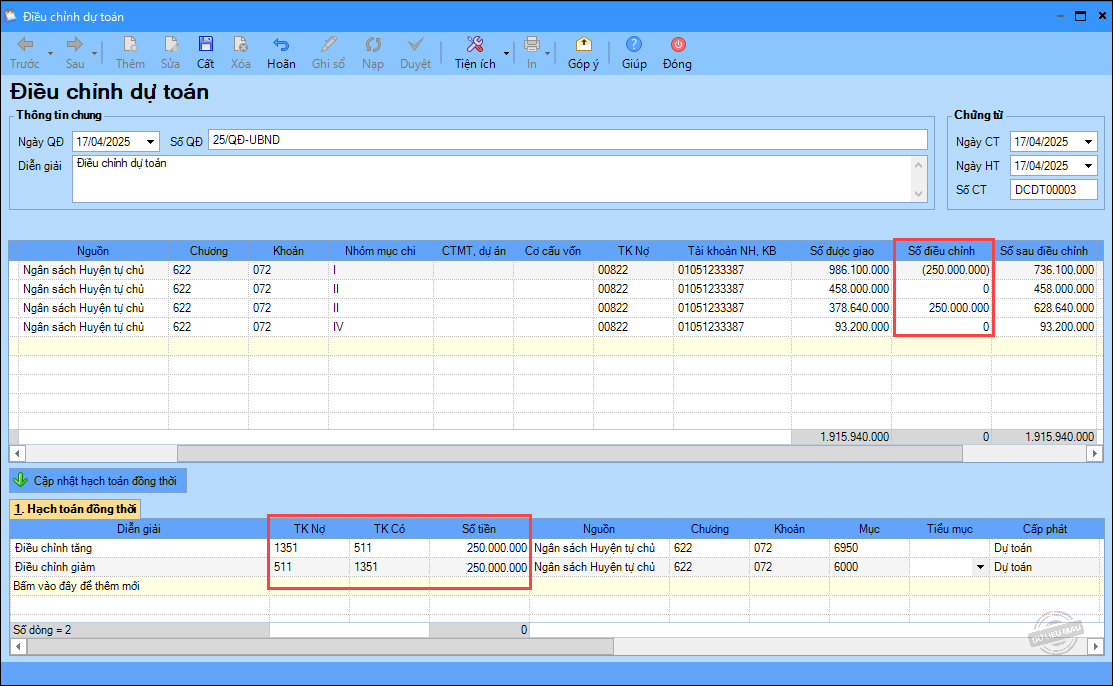The width and height of the screenshot is (1113, 686).
Task: Click the Góp ý feedback icon
Action: click(x=583, y=45)
